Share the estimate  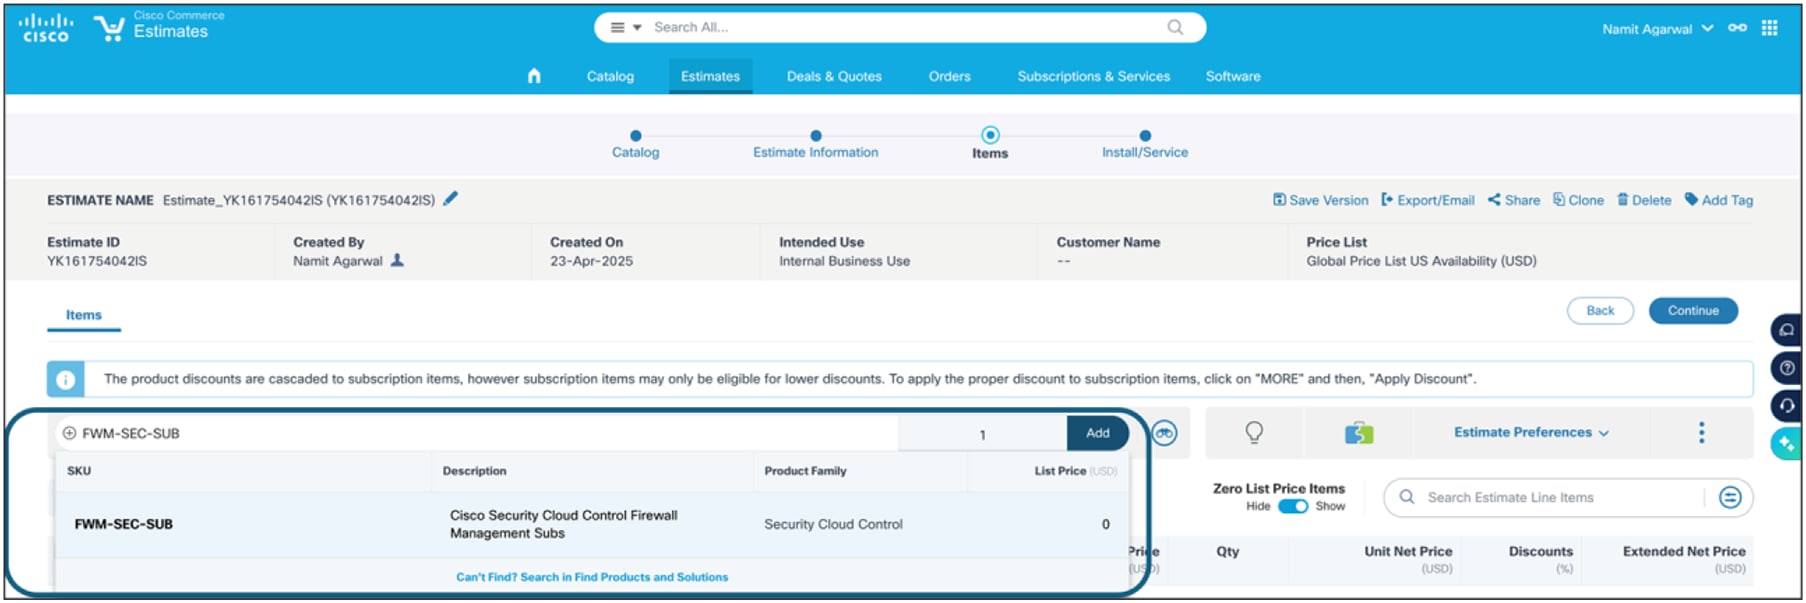coord(1514,200)
